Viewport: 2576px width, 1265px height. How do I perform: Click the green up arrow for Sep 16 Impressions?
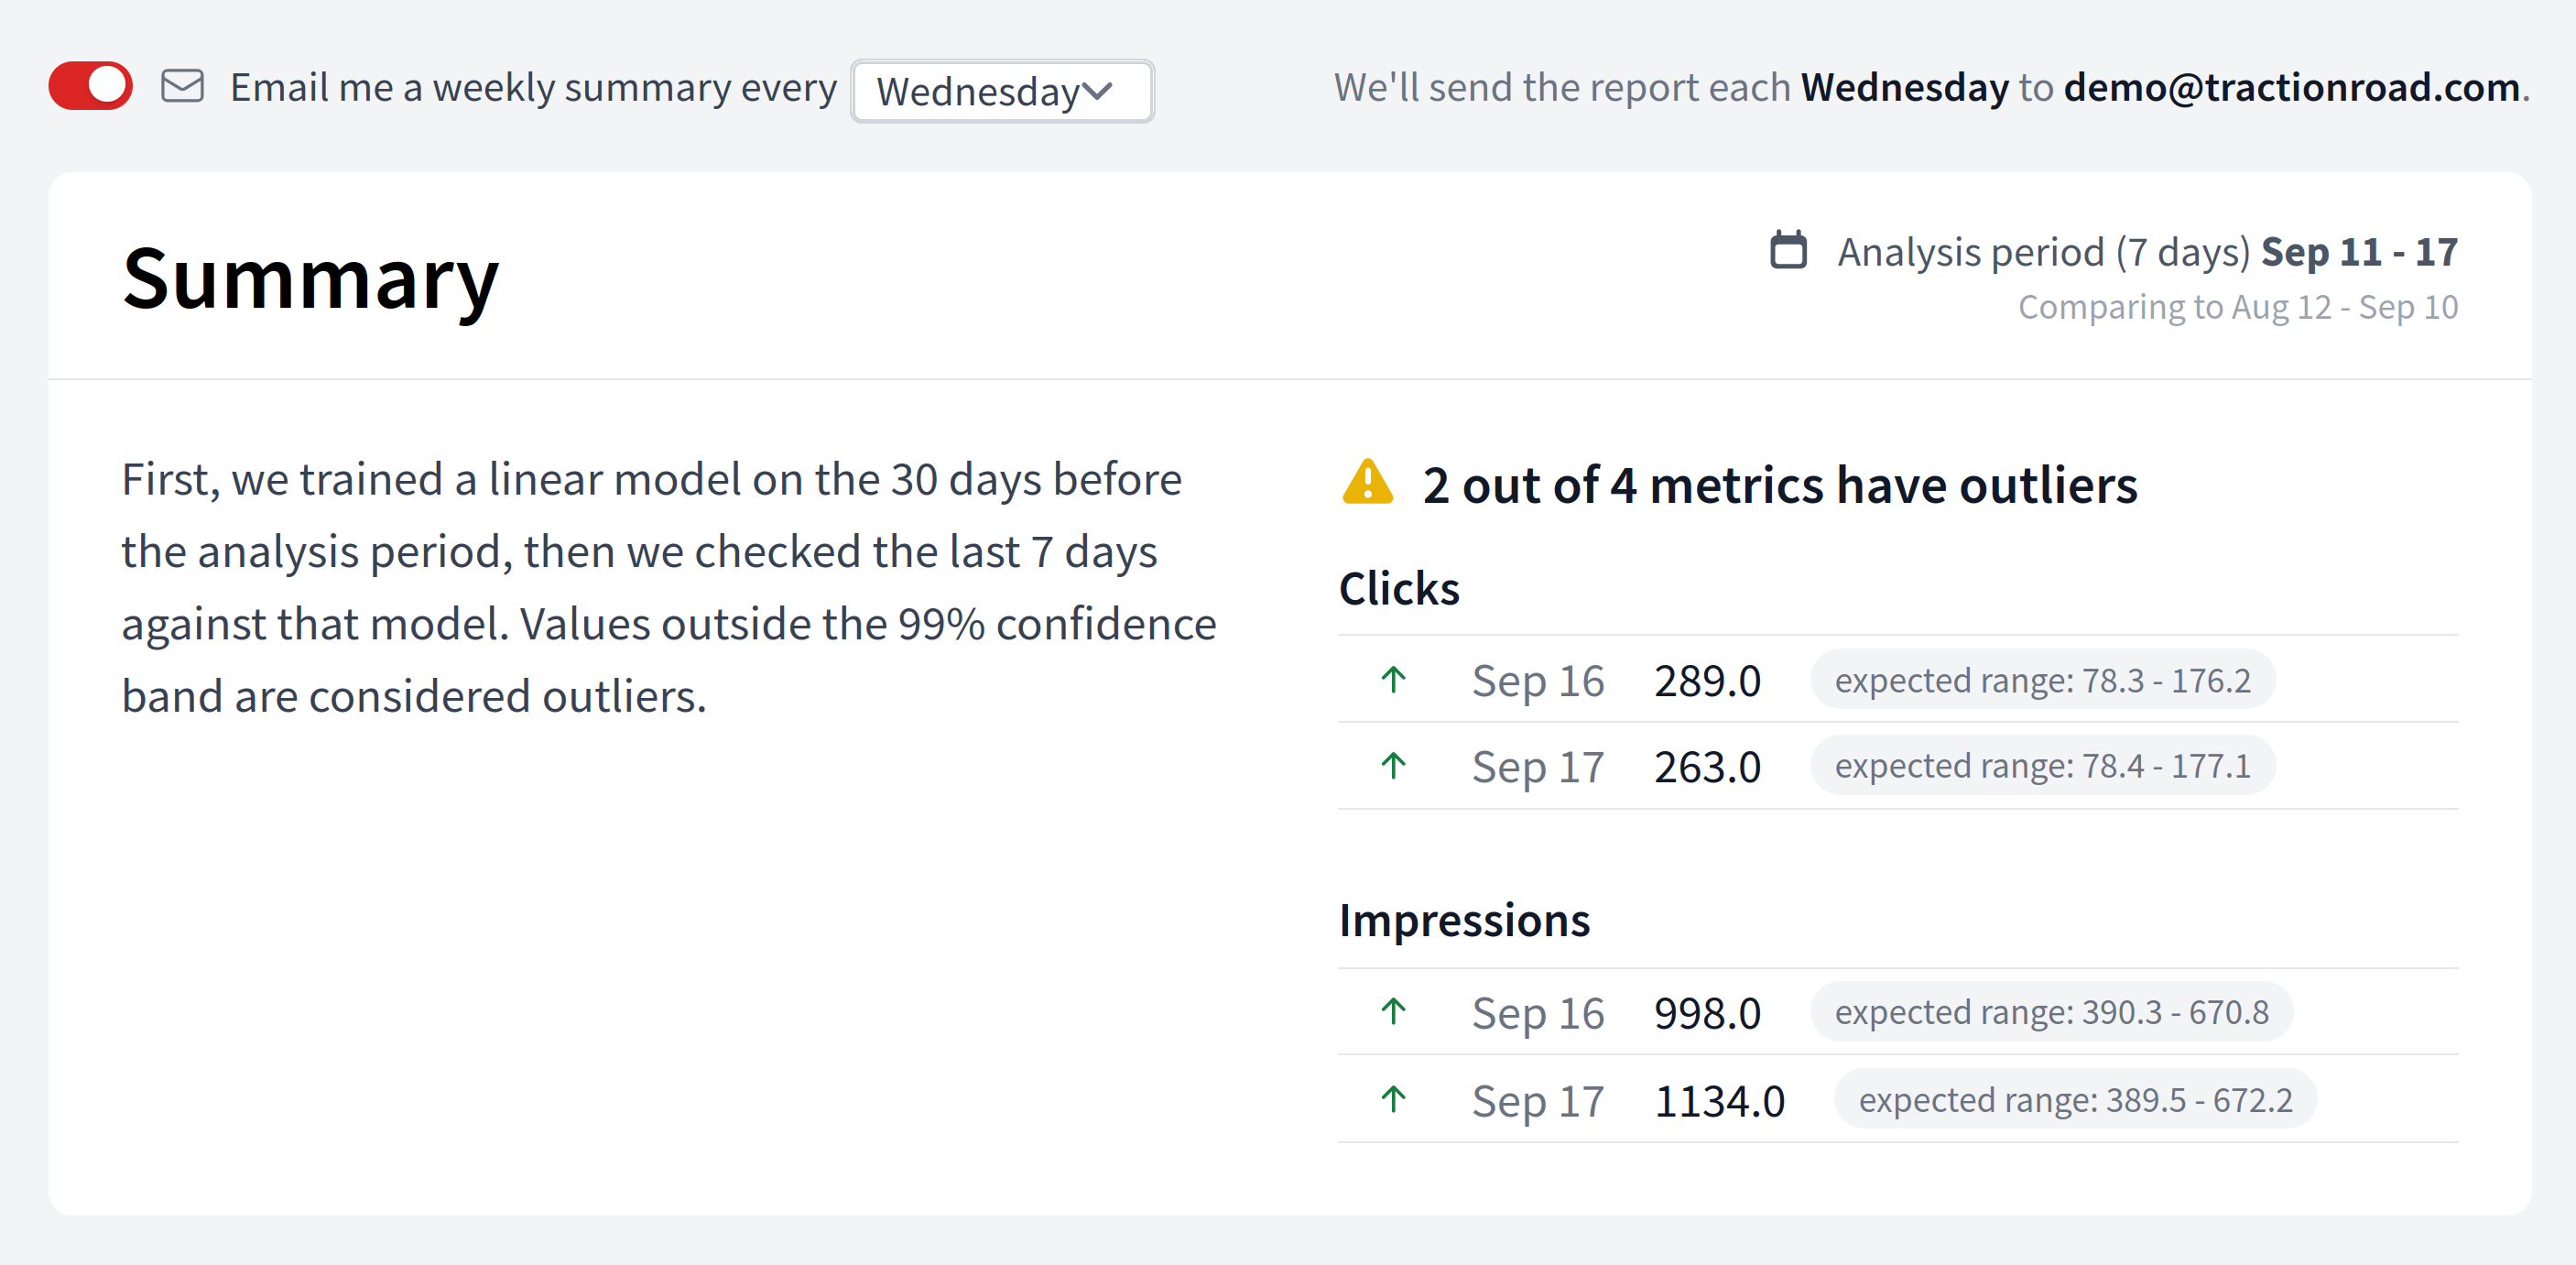click(x=1392, y=1012)
